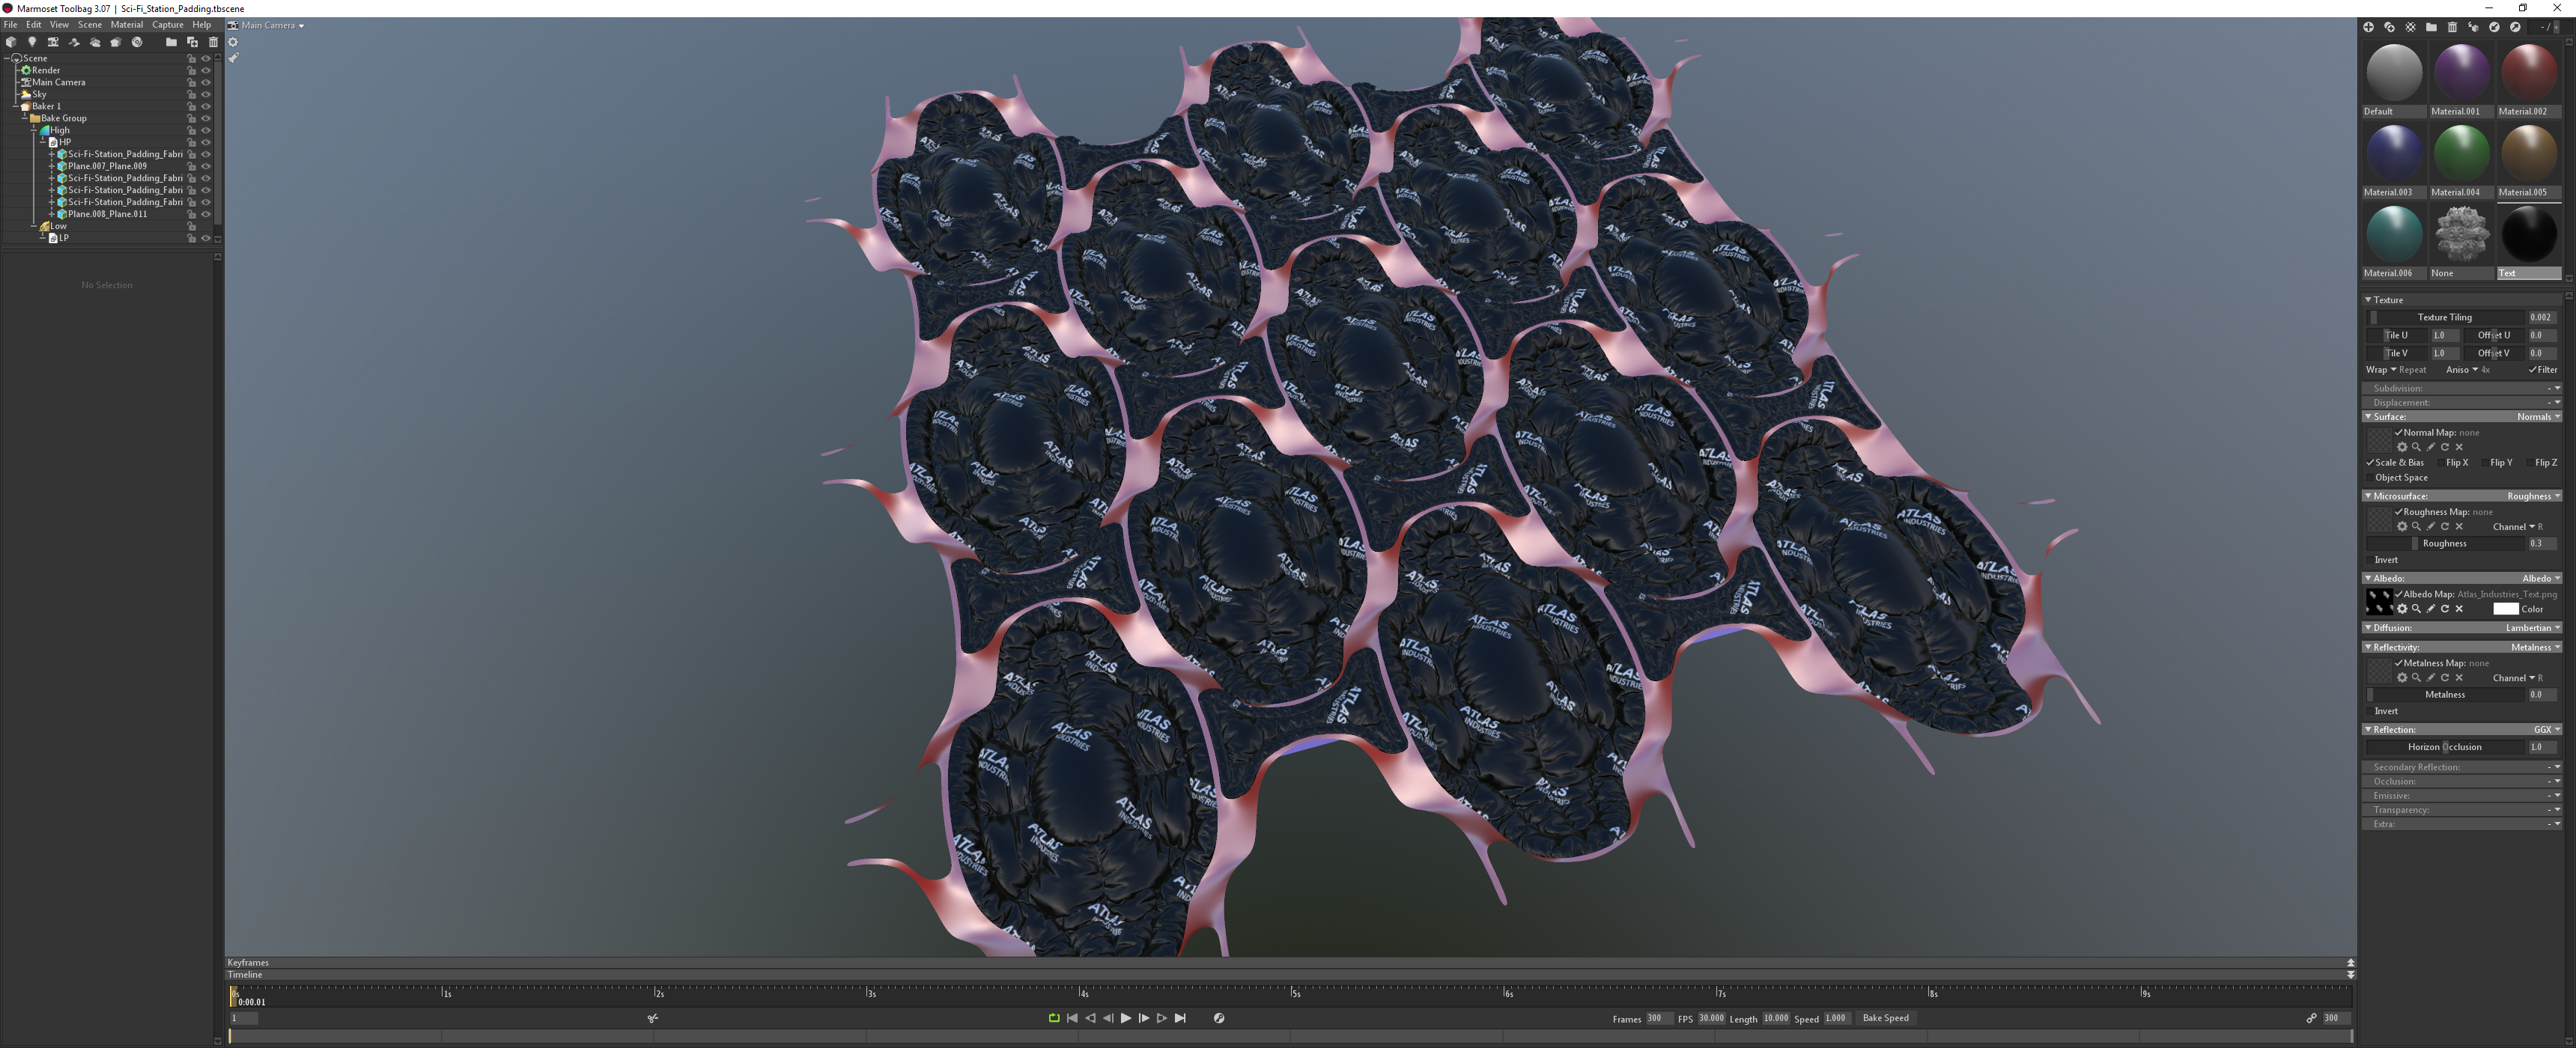2576x1048 pixels.
Task: Open the Capture menu
Action: [x=168, y=25]
